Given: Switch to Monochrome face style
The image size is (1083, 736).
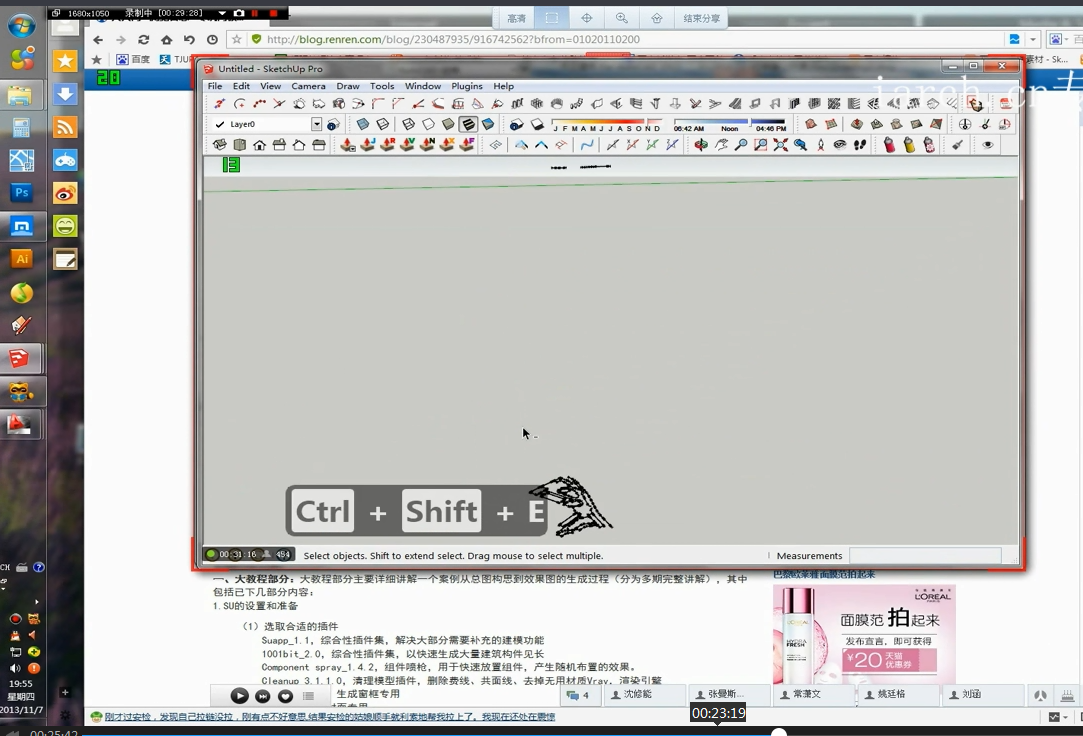Looking at the screenshot, I should coord(488,124).
